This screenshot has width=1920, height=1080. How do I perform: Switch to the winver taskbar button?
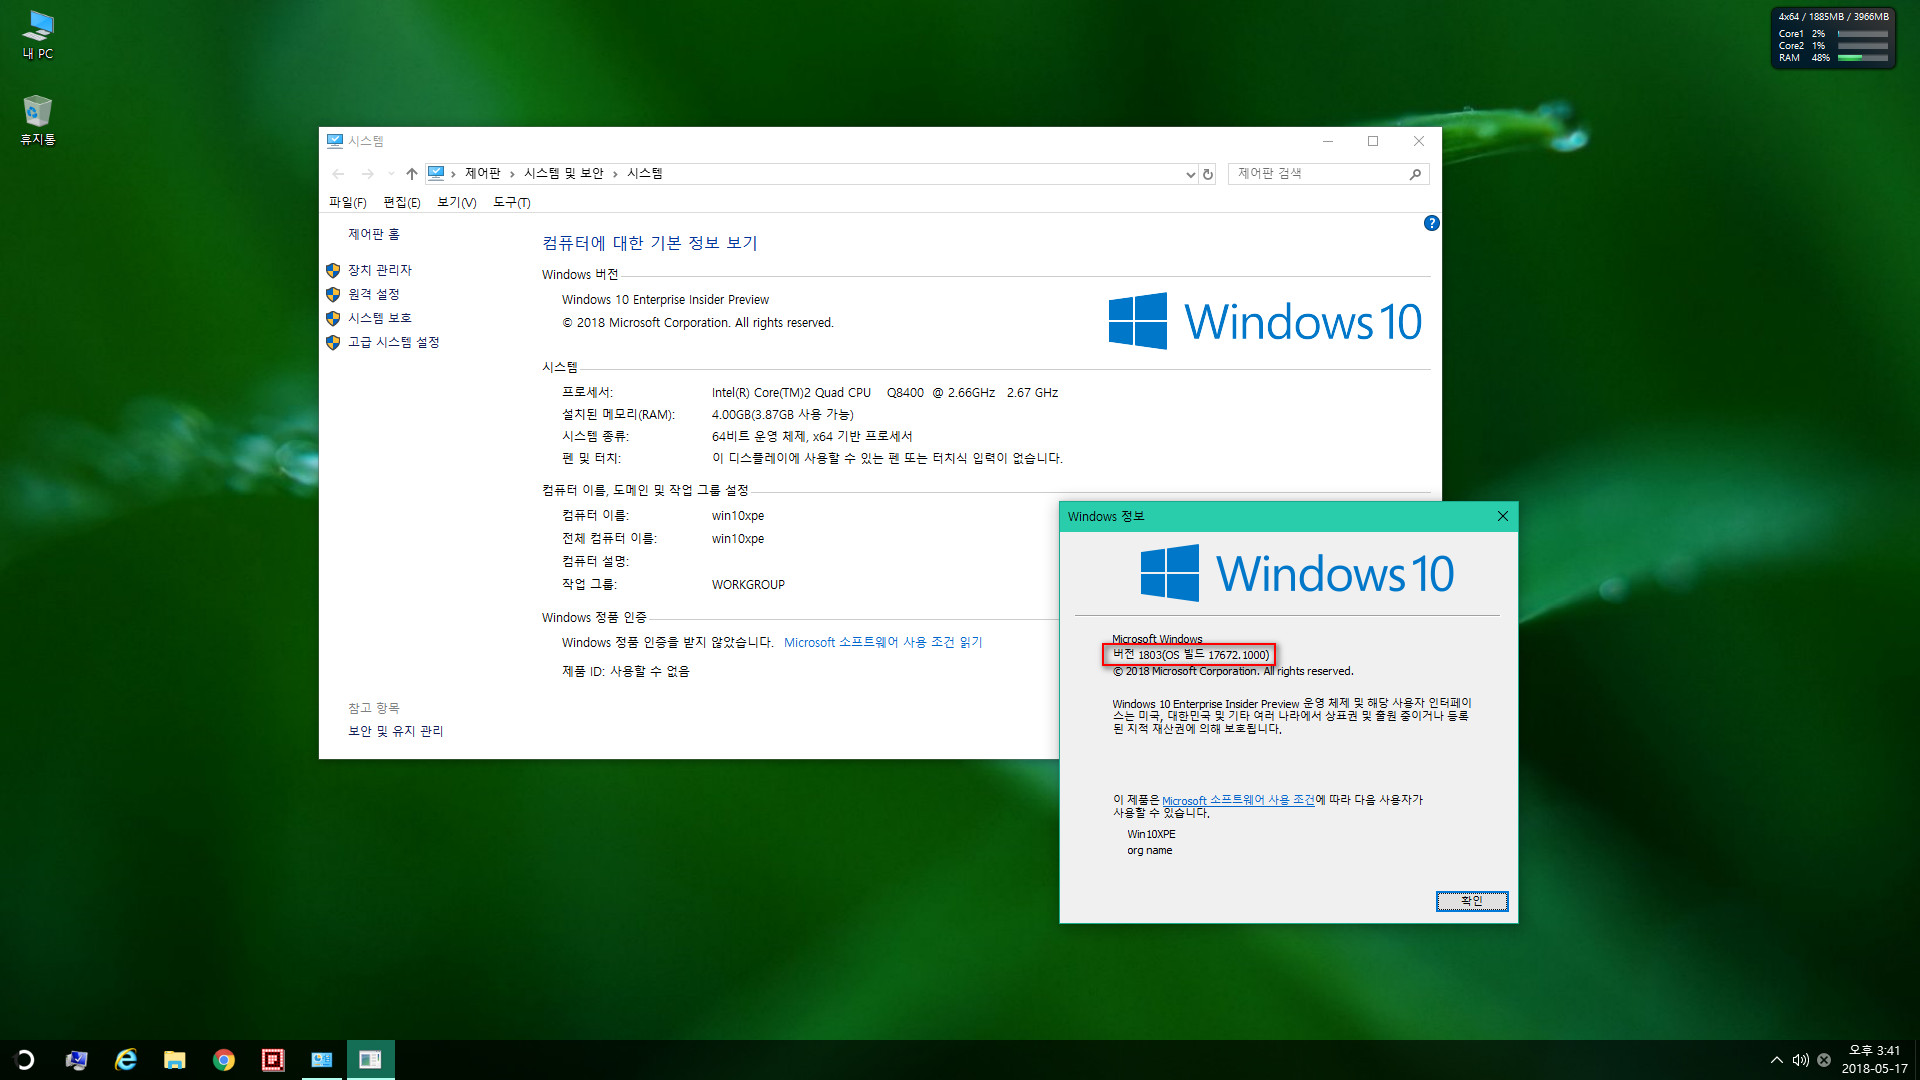(x=370, y=1060)
